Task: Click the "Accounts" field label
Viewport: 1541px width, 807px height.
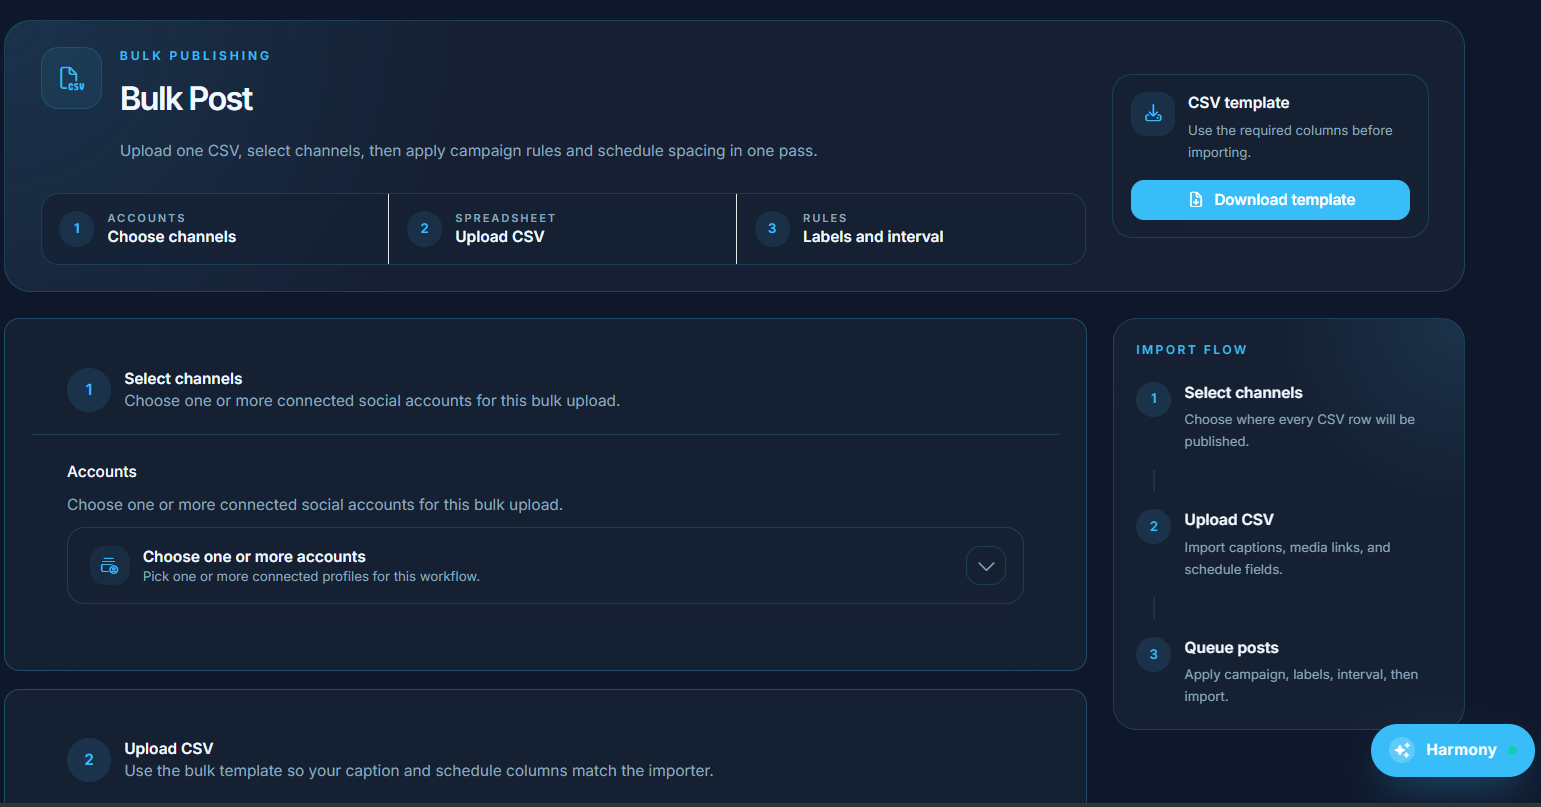Action: (x=102, y=472)
